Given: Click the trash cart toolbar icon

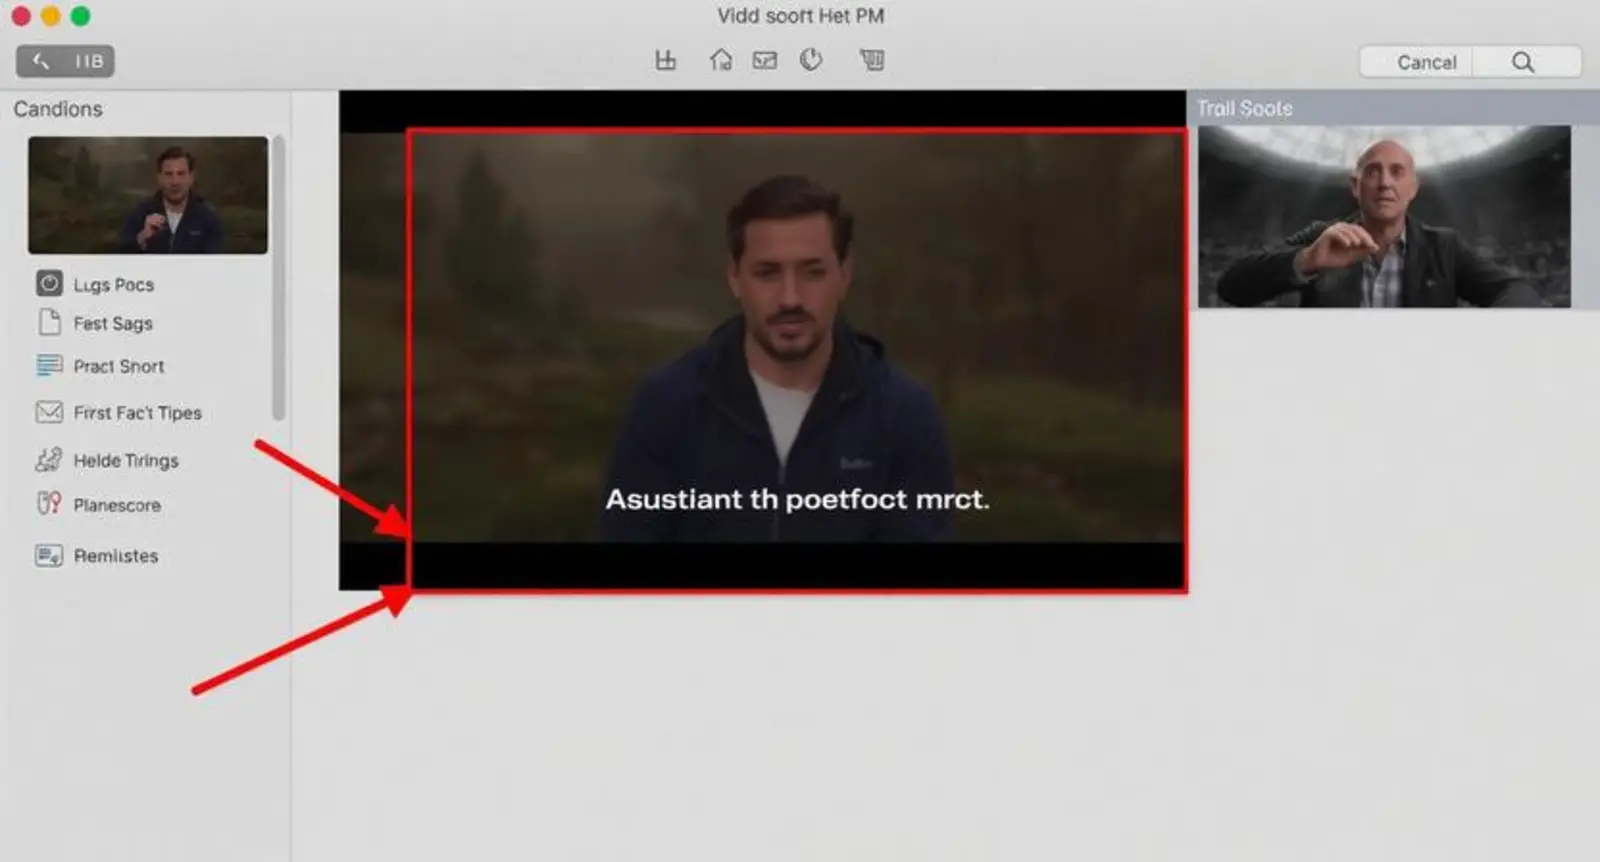Looking at the screenshot, I should point(872,60).
